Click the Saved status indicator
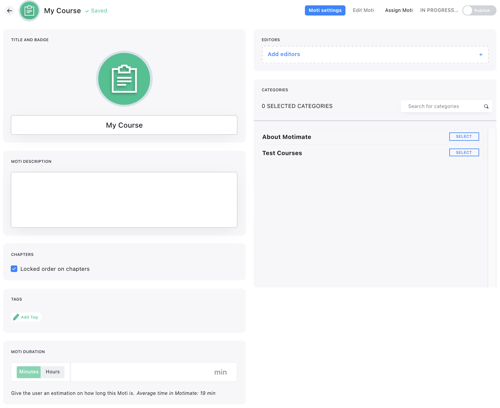 (96, 11)
